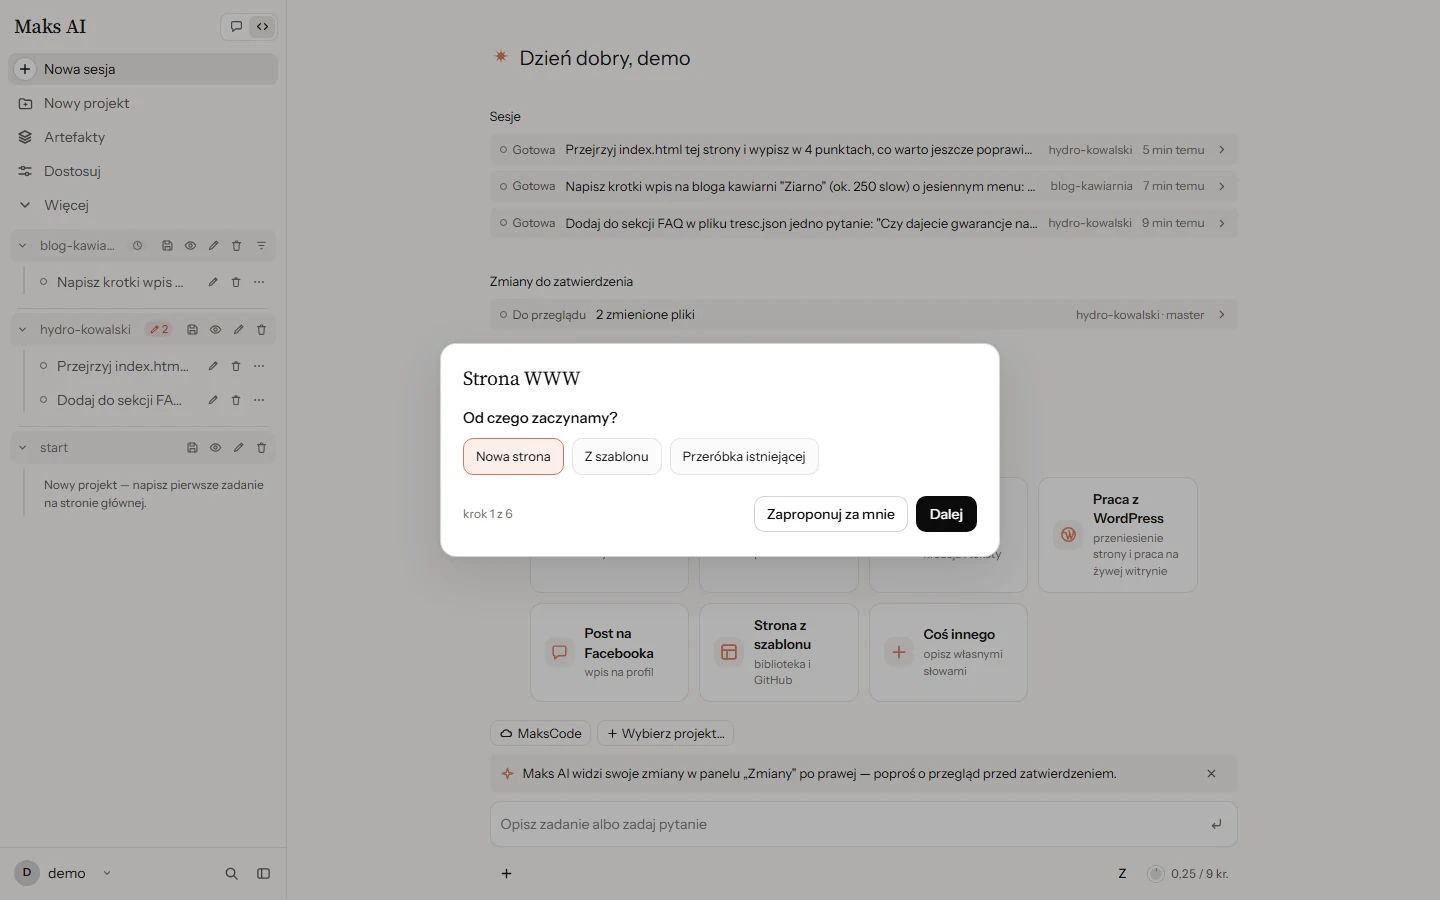Toggle visibility eye on hydro-kowalski project
Image resolution: width=1440 pixels, height=900 pixels.
pyautogui.click(x=215, y=330)
